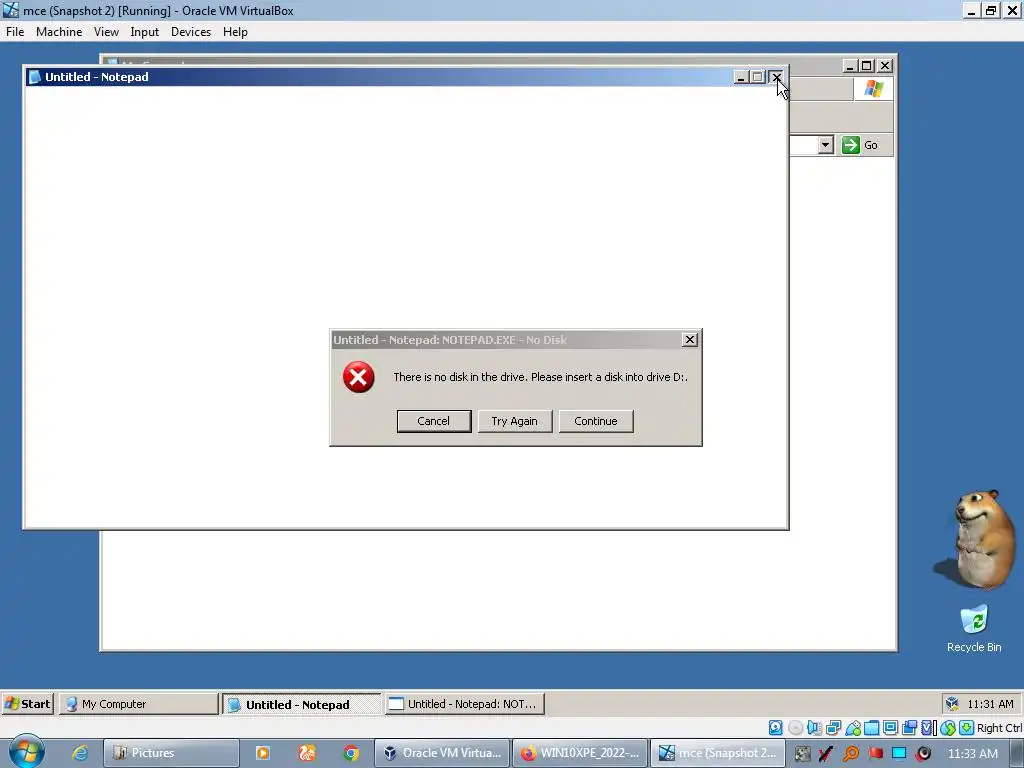The image size is (1024, 768).
Task: Click the display status icon
Action: [x=890, y=728]
